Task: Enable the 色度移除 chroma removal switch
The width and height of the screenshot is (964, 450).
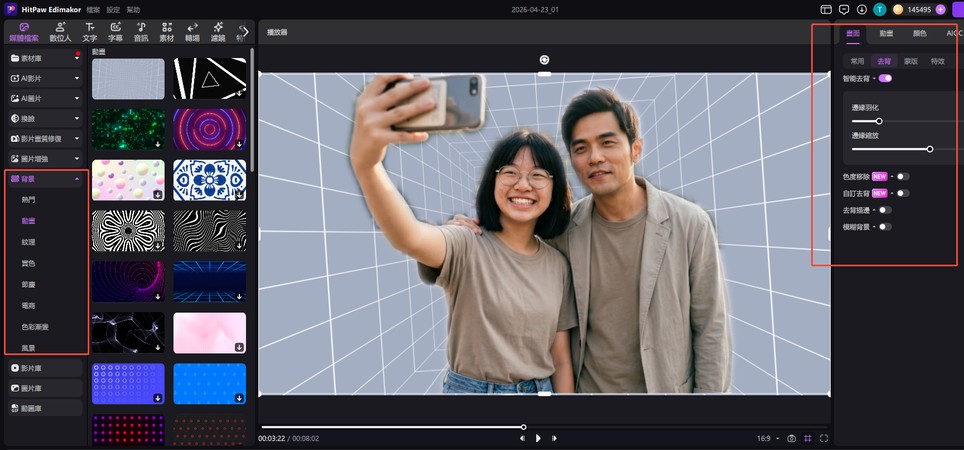Action: click(x=903, y=176)
